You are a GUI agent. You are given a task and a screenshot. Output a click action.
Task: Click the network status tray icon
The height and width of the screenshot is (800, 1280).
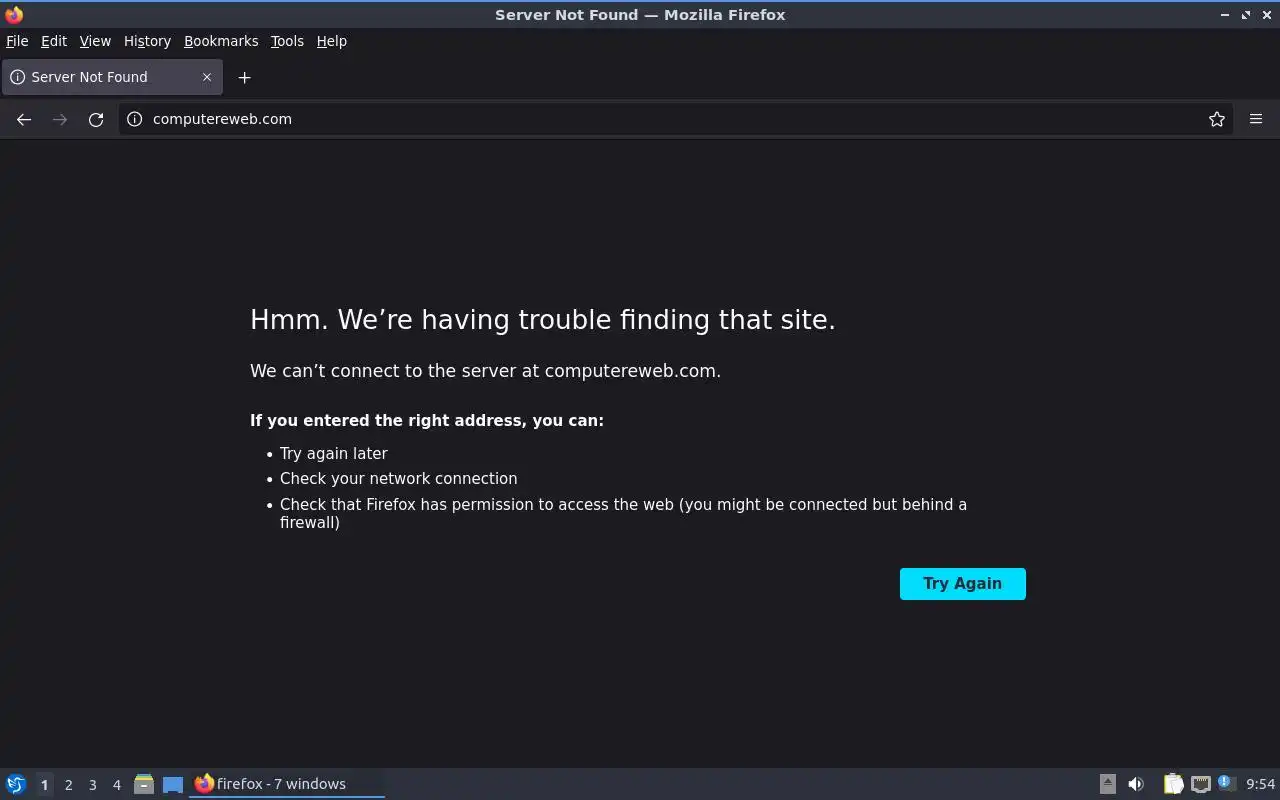pos(1201,784)
